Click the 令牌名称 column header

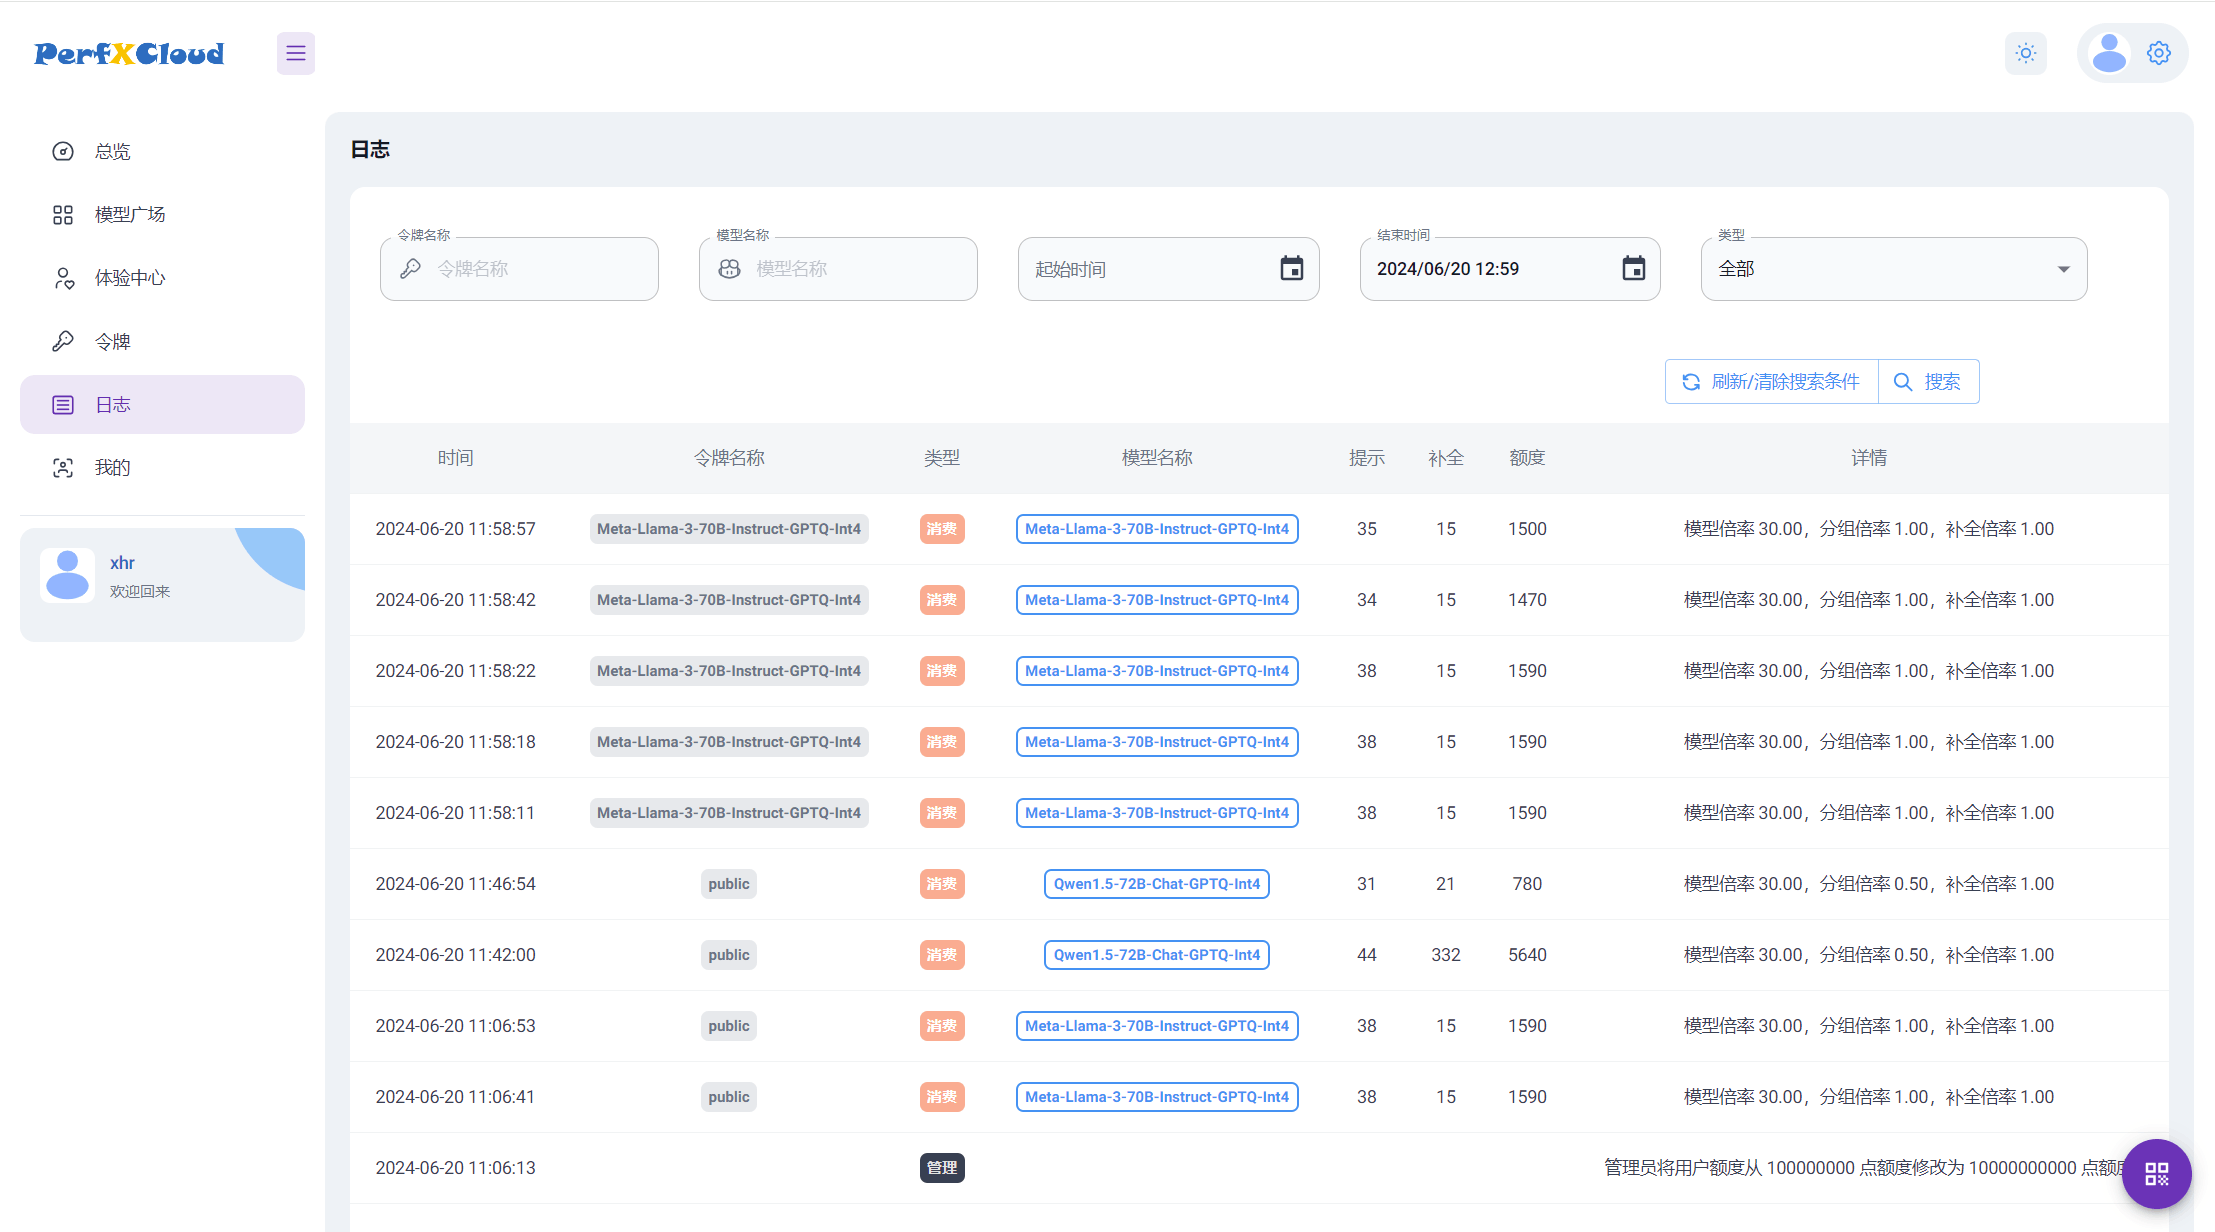coord(729,457)
